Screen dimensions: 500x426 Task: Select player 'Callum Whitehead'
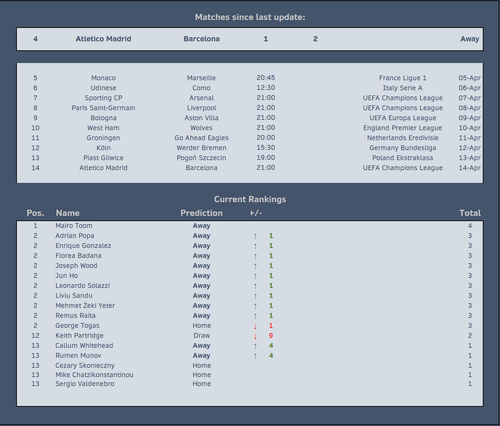pos(84,346)
